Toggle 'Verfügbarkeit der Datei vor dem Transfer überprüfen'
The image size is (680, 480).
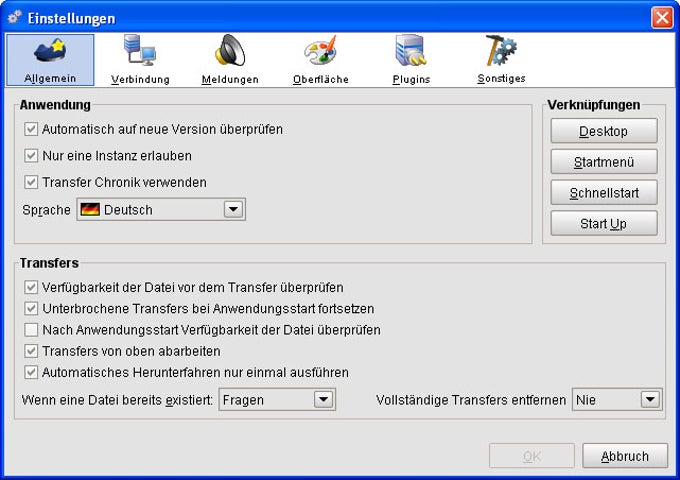[31, 287]
